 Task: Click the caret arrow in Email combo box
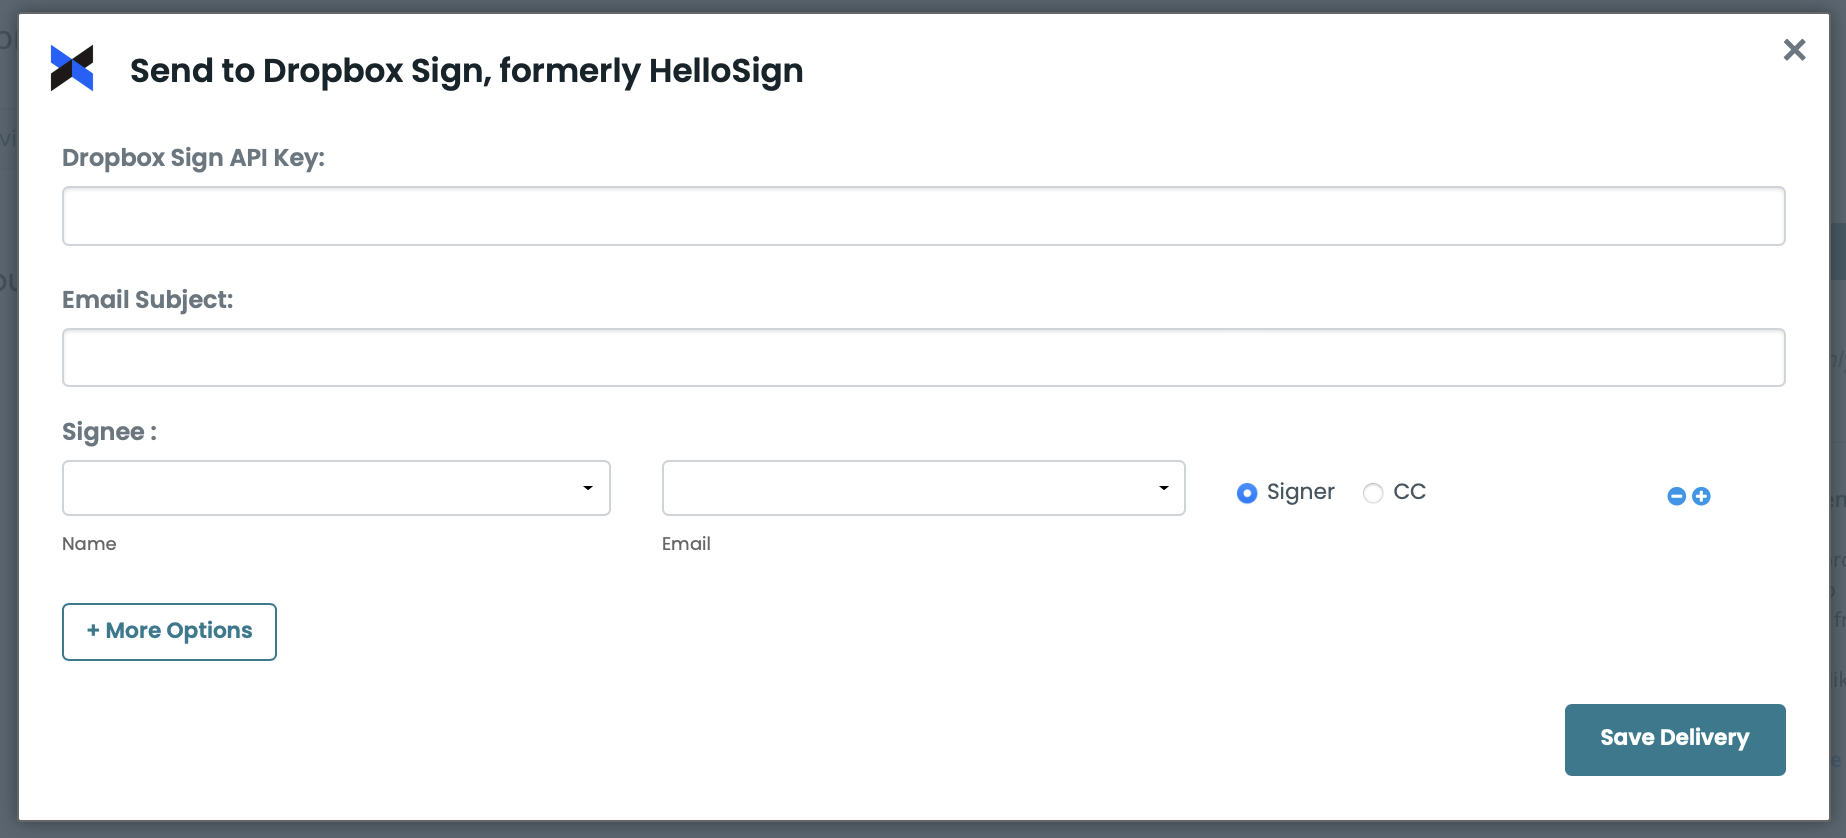(x=1164, y=488)
